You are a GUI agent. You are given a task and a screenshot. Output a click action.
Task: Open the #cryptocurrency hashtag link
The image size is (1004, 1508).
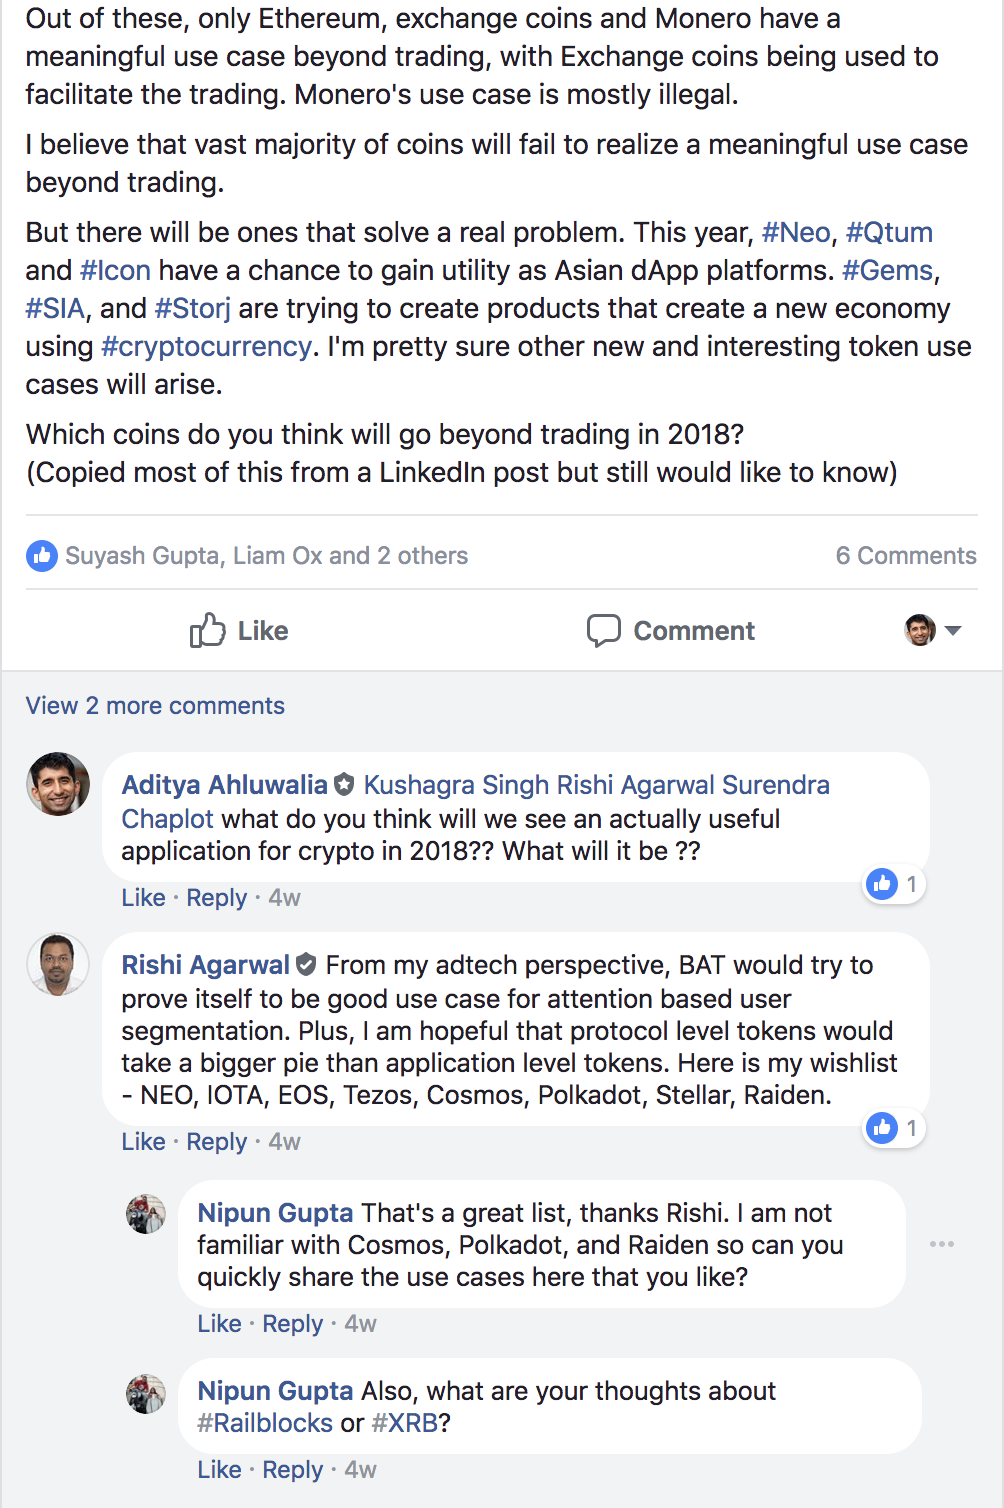click(x=207, y=347)
